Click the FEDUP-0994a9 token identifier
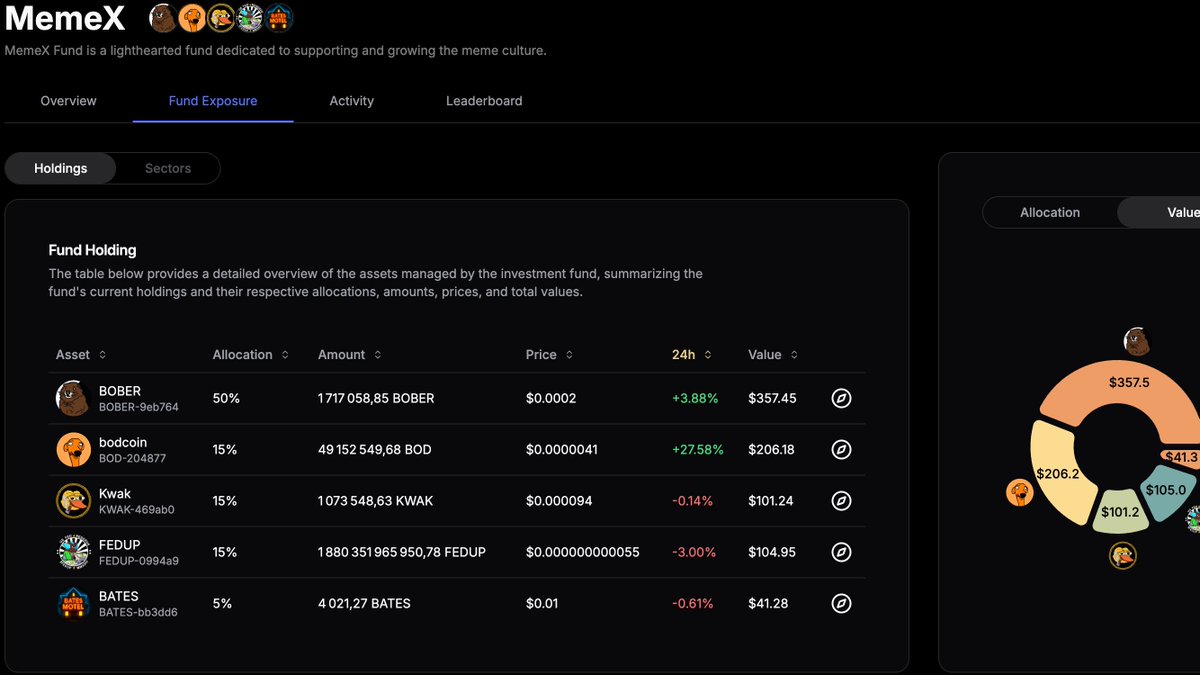Screen dimensions: 1200x675 139,561
